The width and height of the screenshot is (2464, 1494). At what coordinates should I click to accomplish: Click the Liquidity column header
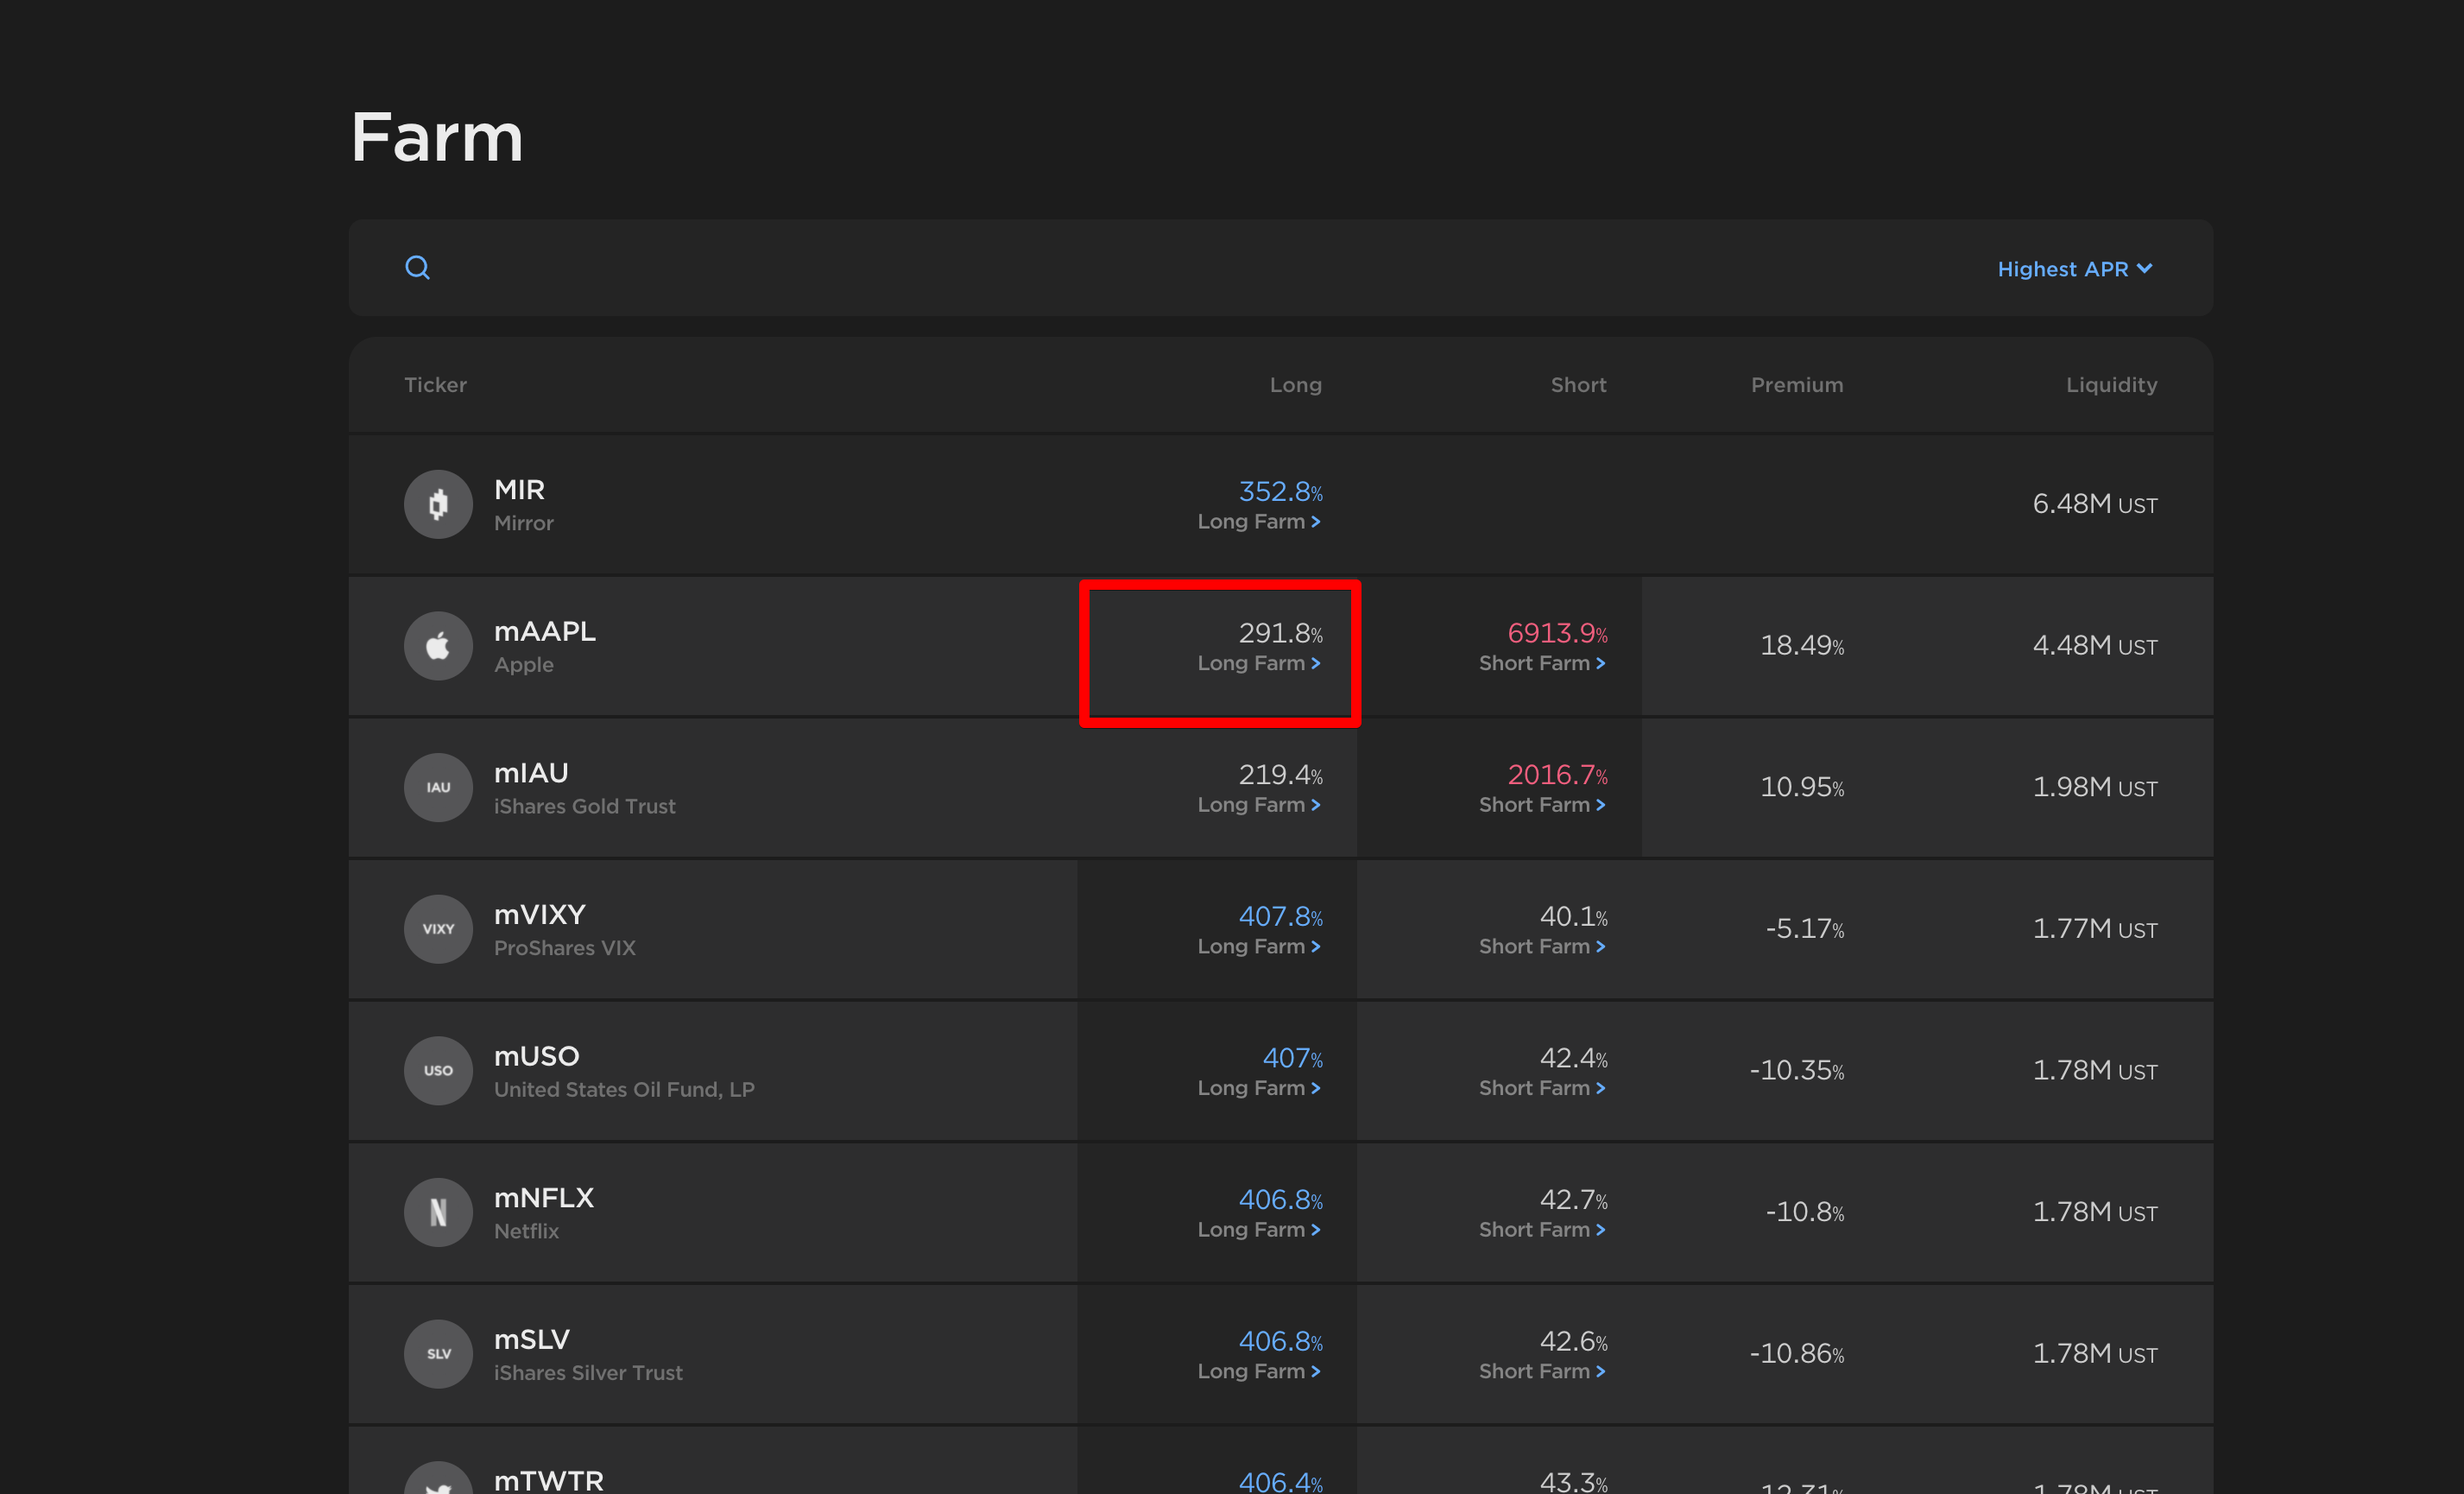(x=2111, y=385)
